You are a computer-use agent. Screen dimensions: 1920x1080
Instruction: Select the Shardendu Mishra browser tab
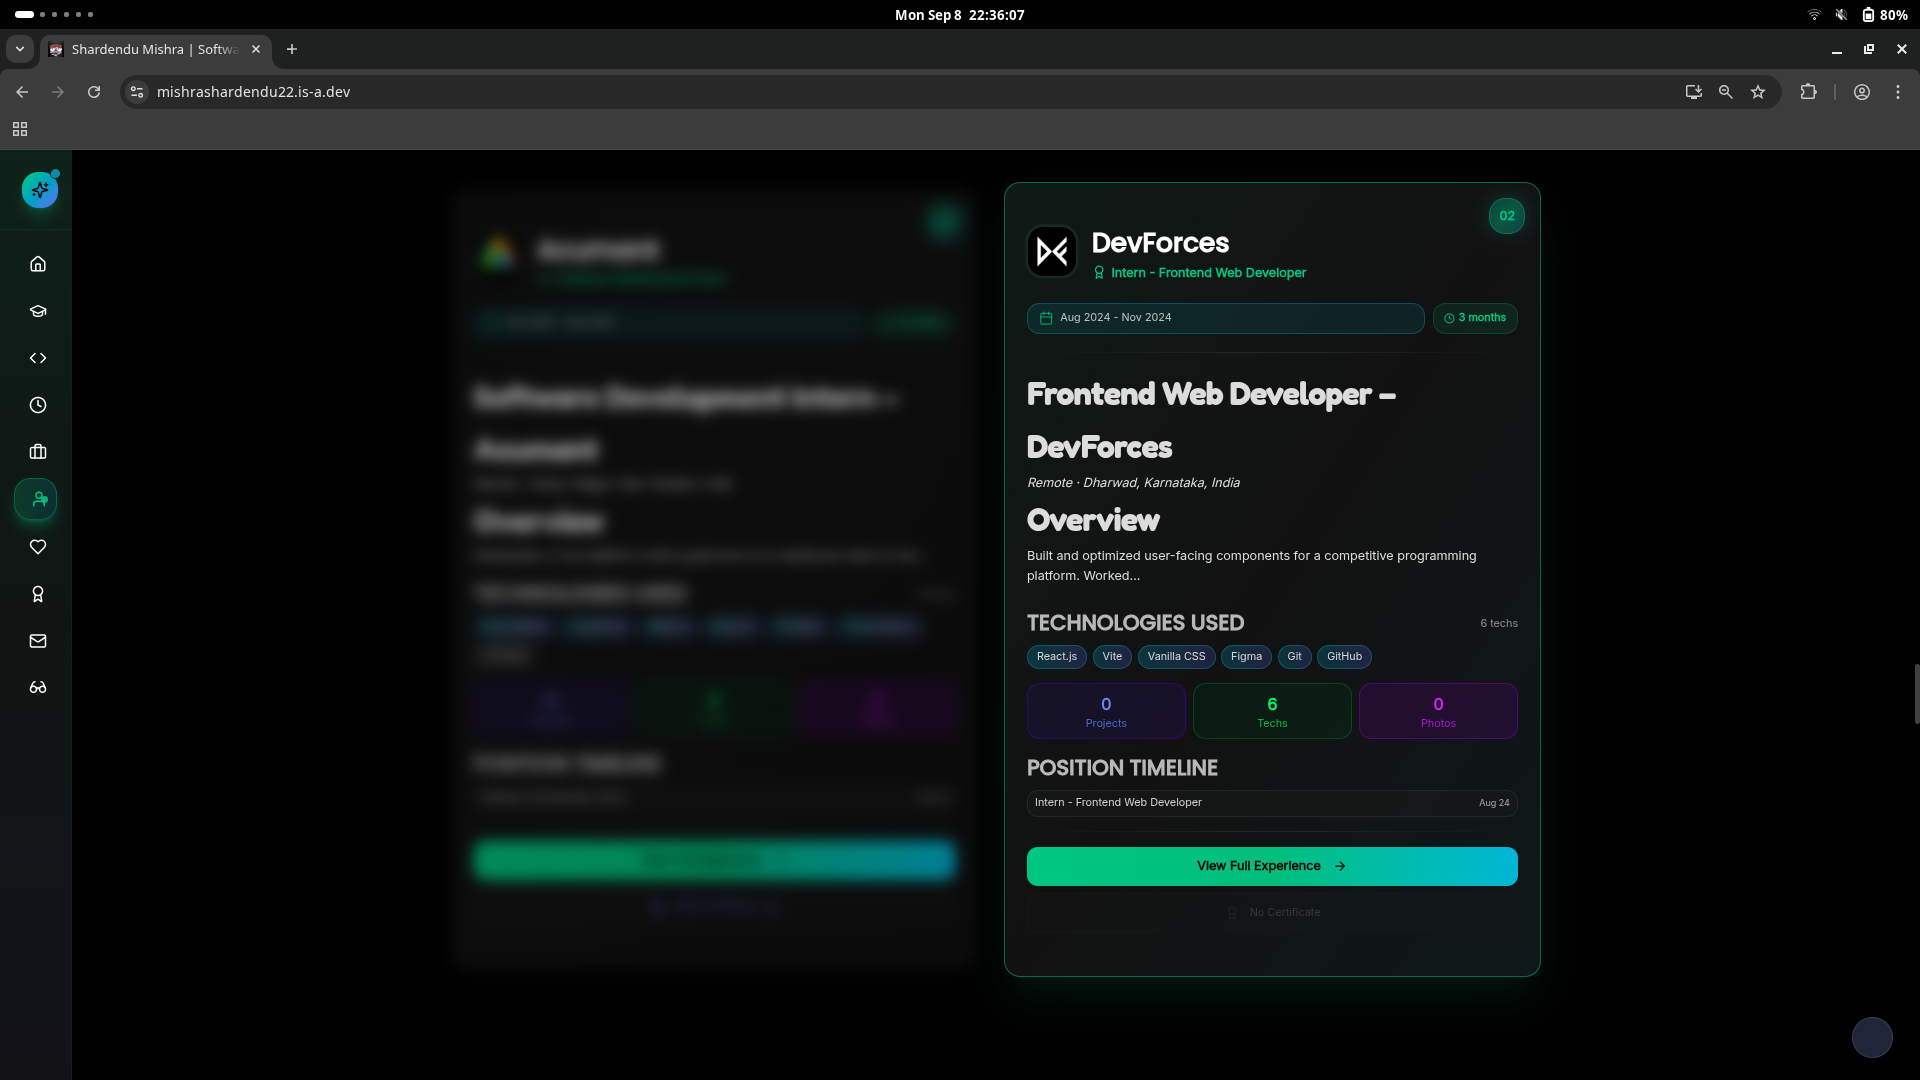[155, 49]
